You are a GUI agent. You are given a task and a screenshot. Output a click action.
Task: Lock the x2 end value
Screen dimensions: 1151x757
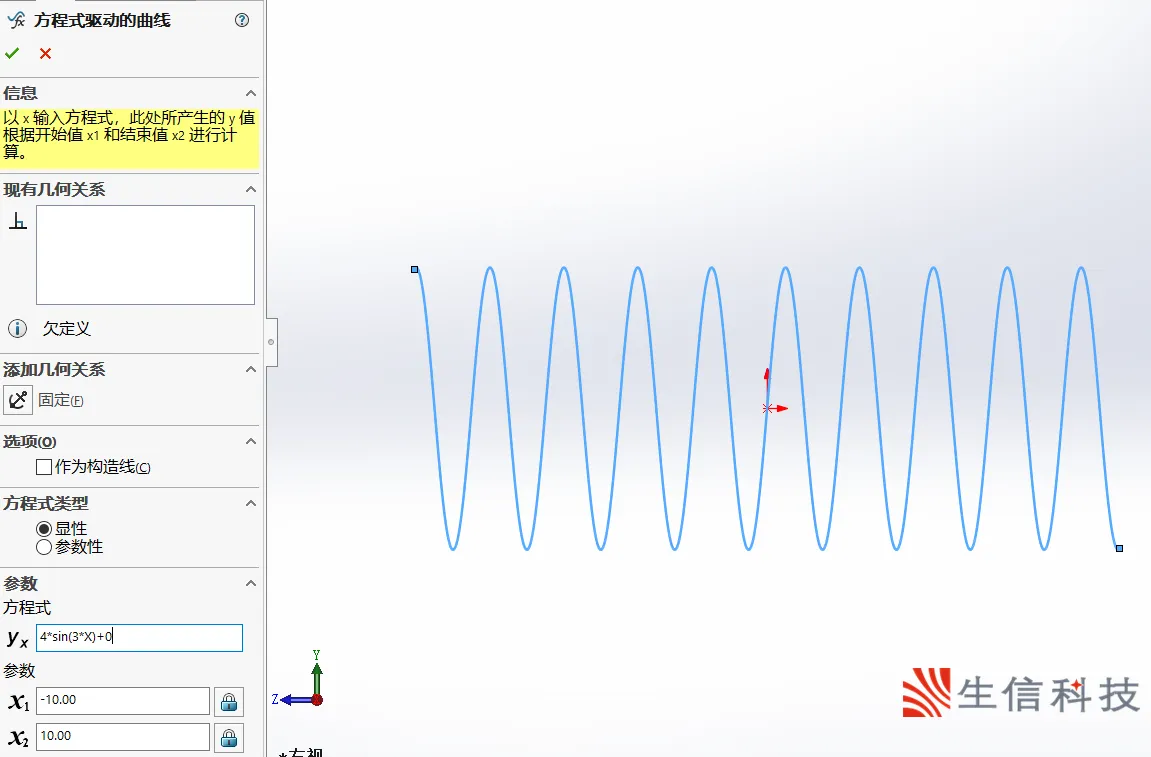click(x=229, y=736)
